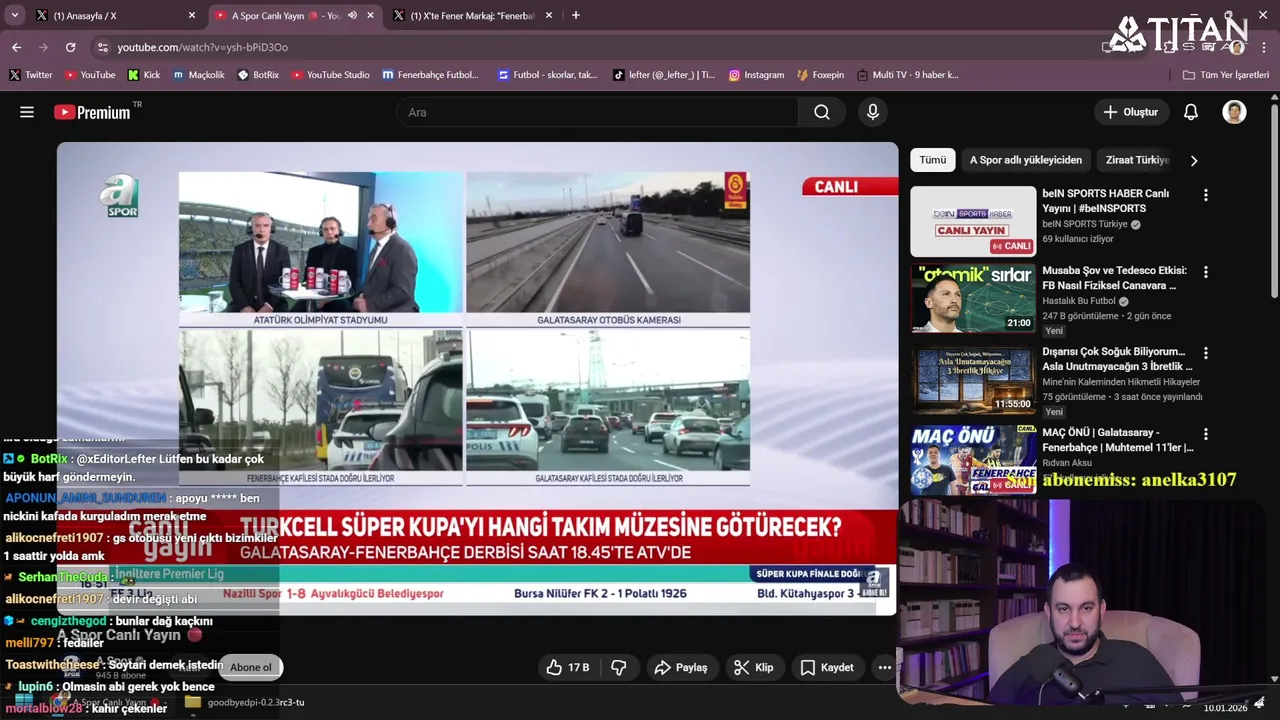Viewport: 1280px width, 720px height.
Task: Open the Maçkolik bookmark
Action: click(x=198, y=75)
